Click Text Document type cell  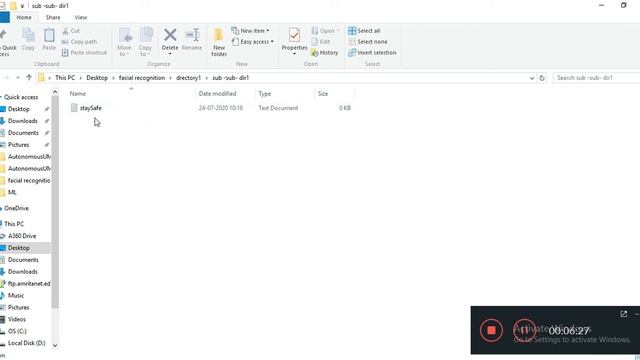pyautogui.click(x=278, y=108)
